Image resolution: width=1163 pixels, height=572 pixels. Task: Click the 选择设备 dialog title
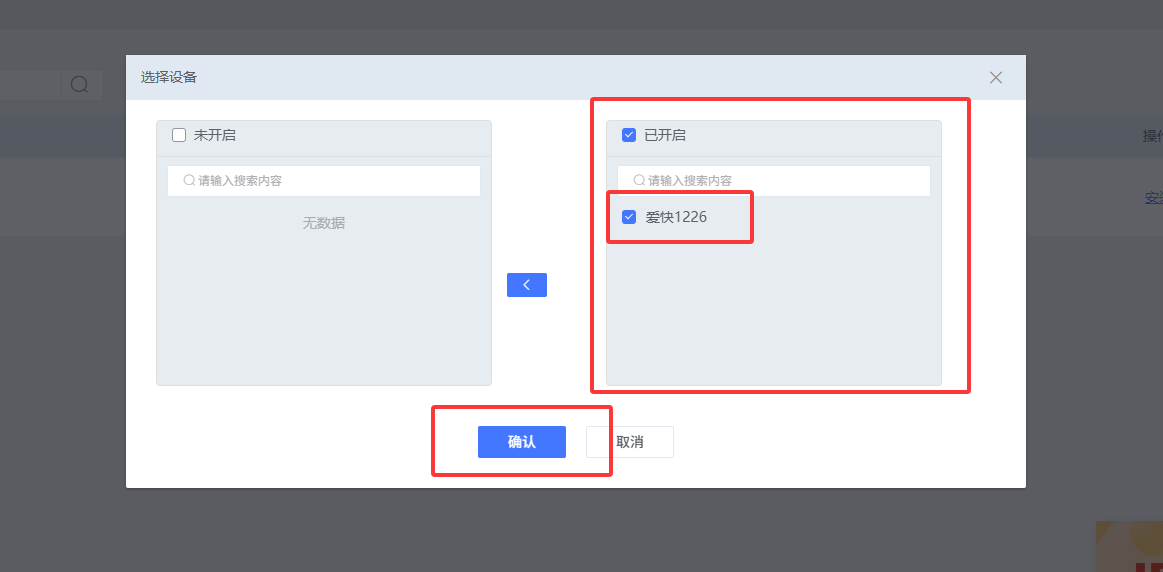(x=168, y=78)
